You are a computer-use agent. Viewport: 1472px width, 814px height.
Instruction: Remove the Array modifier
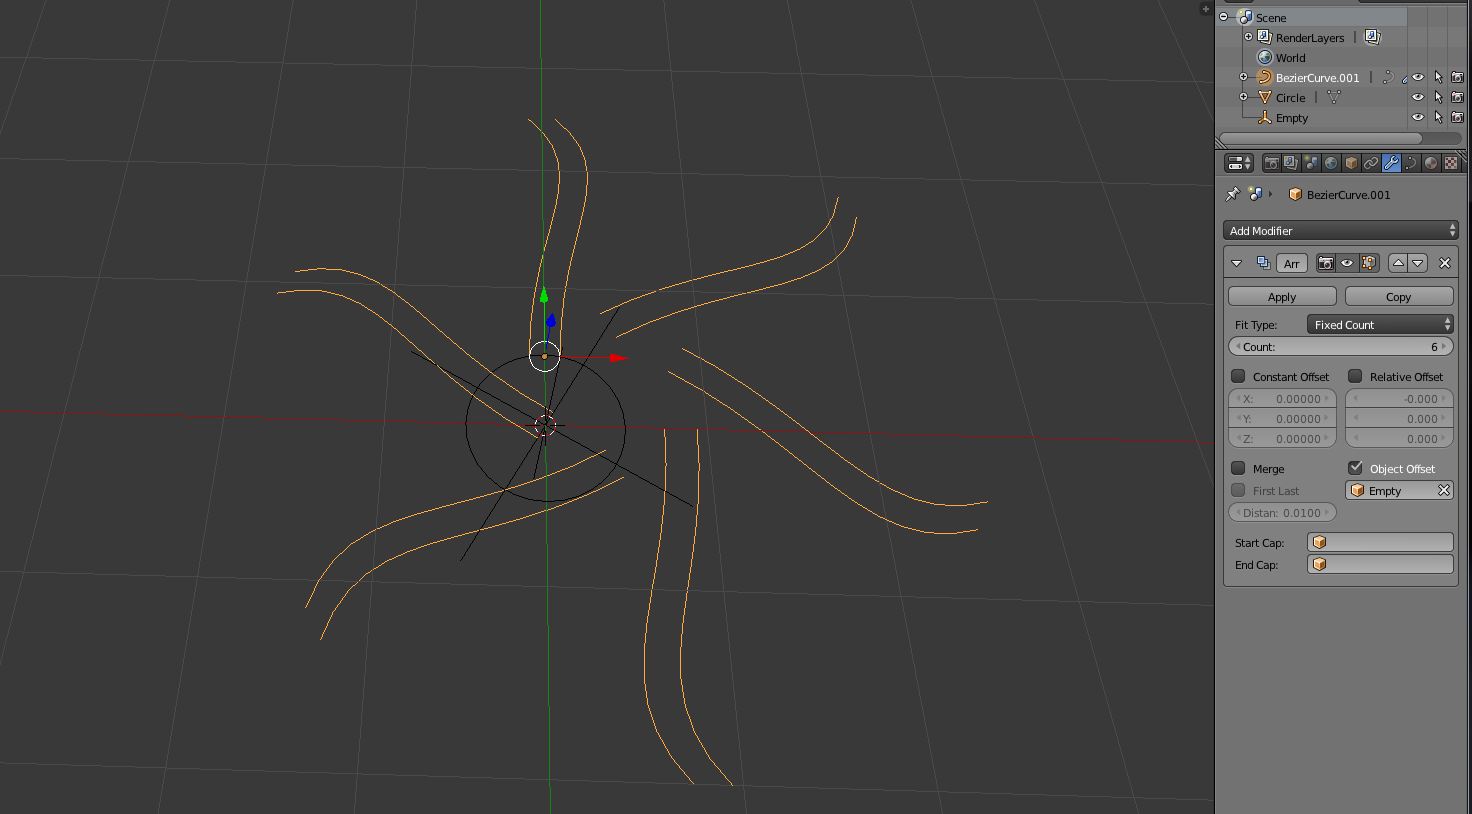pyautogui.click(x=1445, y=263)
